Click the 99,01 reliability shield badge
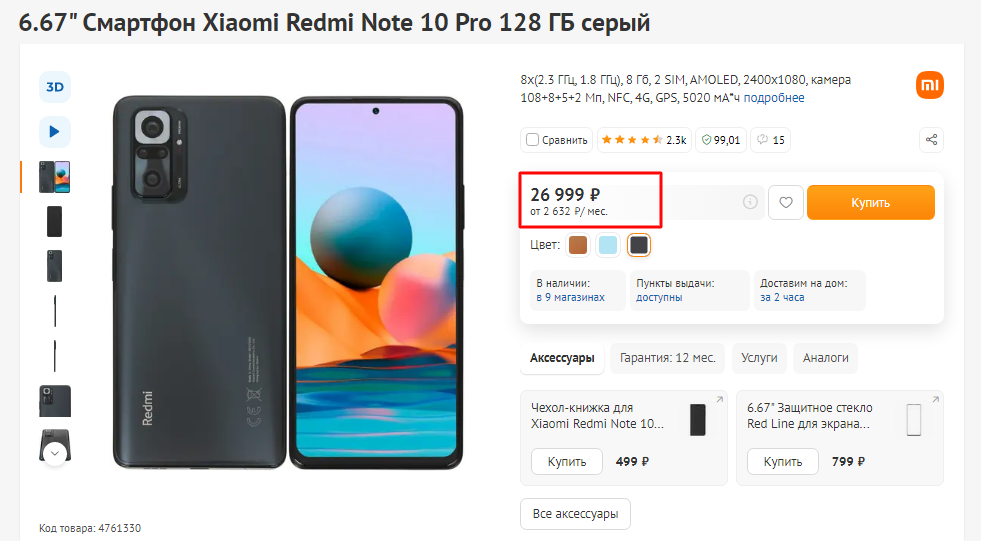Screen dimensions: 981x541 point(720,140)
